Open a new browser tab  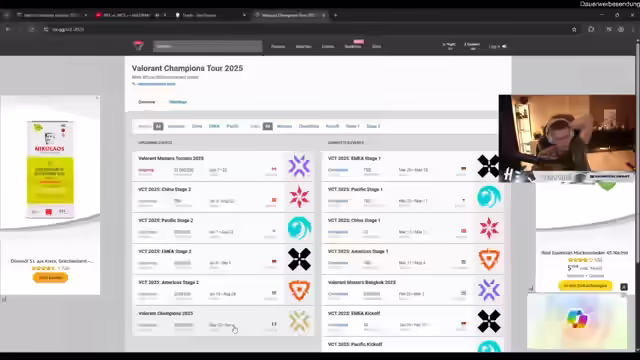tap(336, 15)
